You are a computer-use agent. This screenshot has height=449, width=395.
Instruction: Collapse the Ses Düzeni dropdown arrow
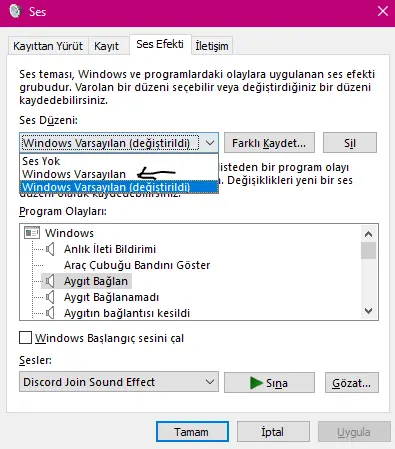[210, 143]
